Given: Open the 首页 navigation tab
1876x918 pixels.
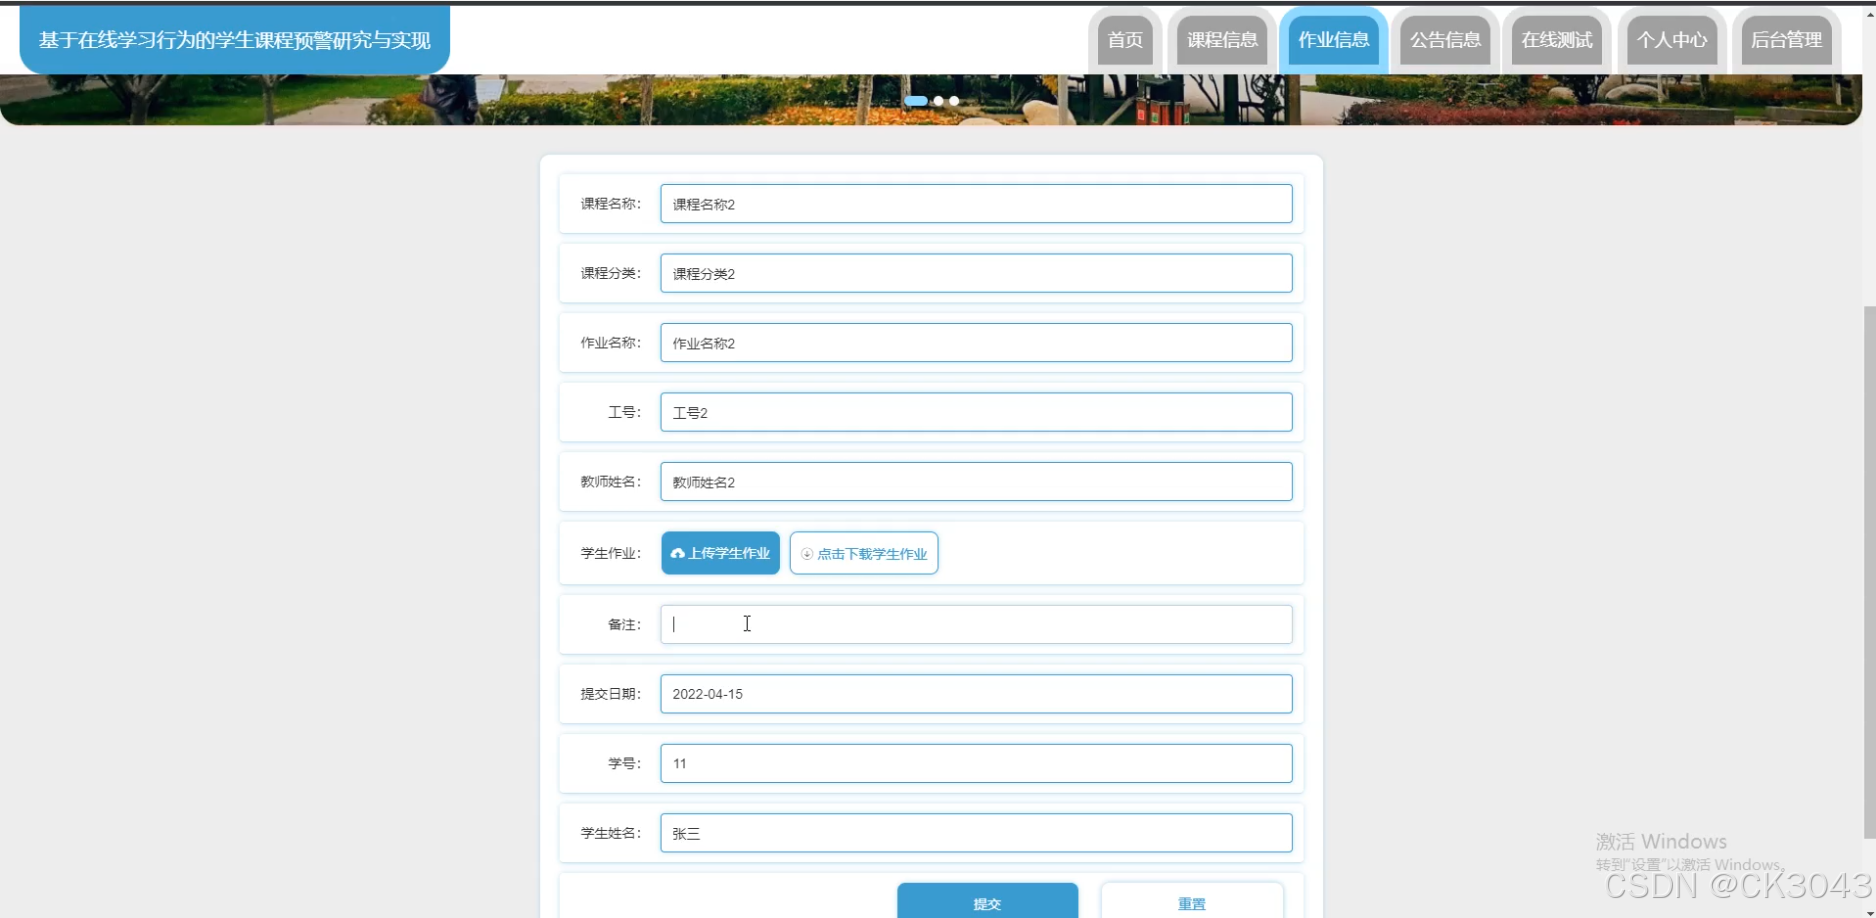Looking at the screenshot, I should (x=1125, y=40).
